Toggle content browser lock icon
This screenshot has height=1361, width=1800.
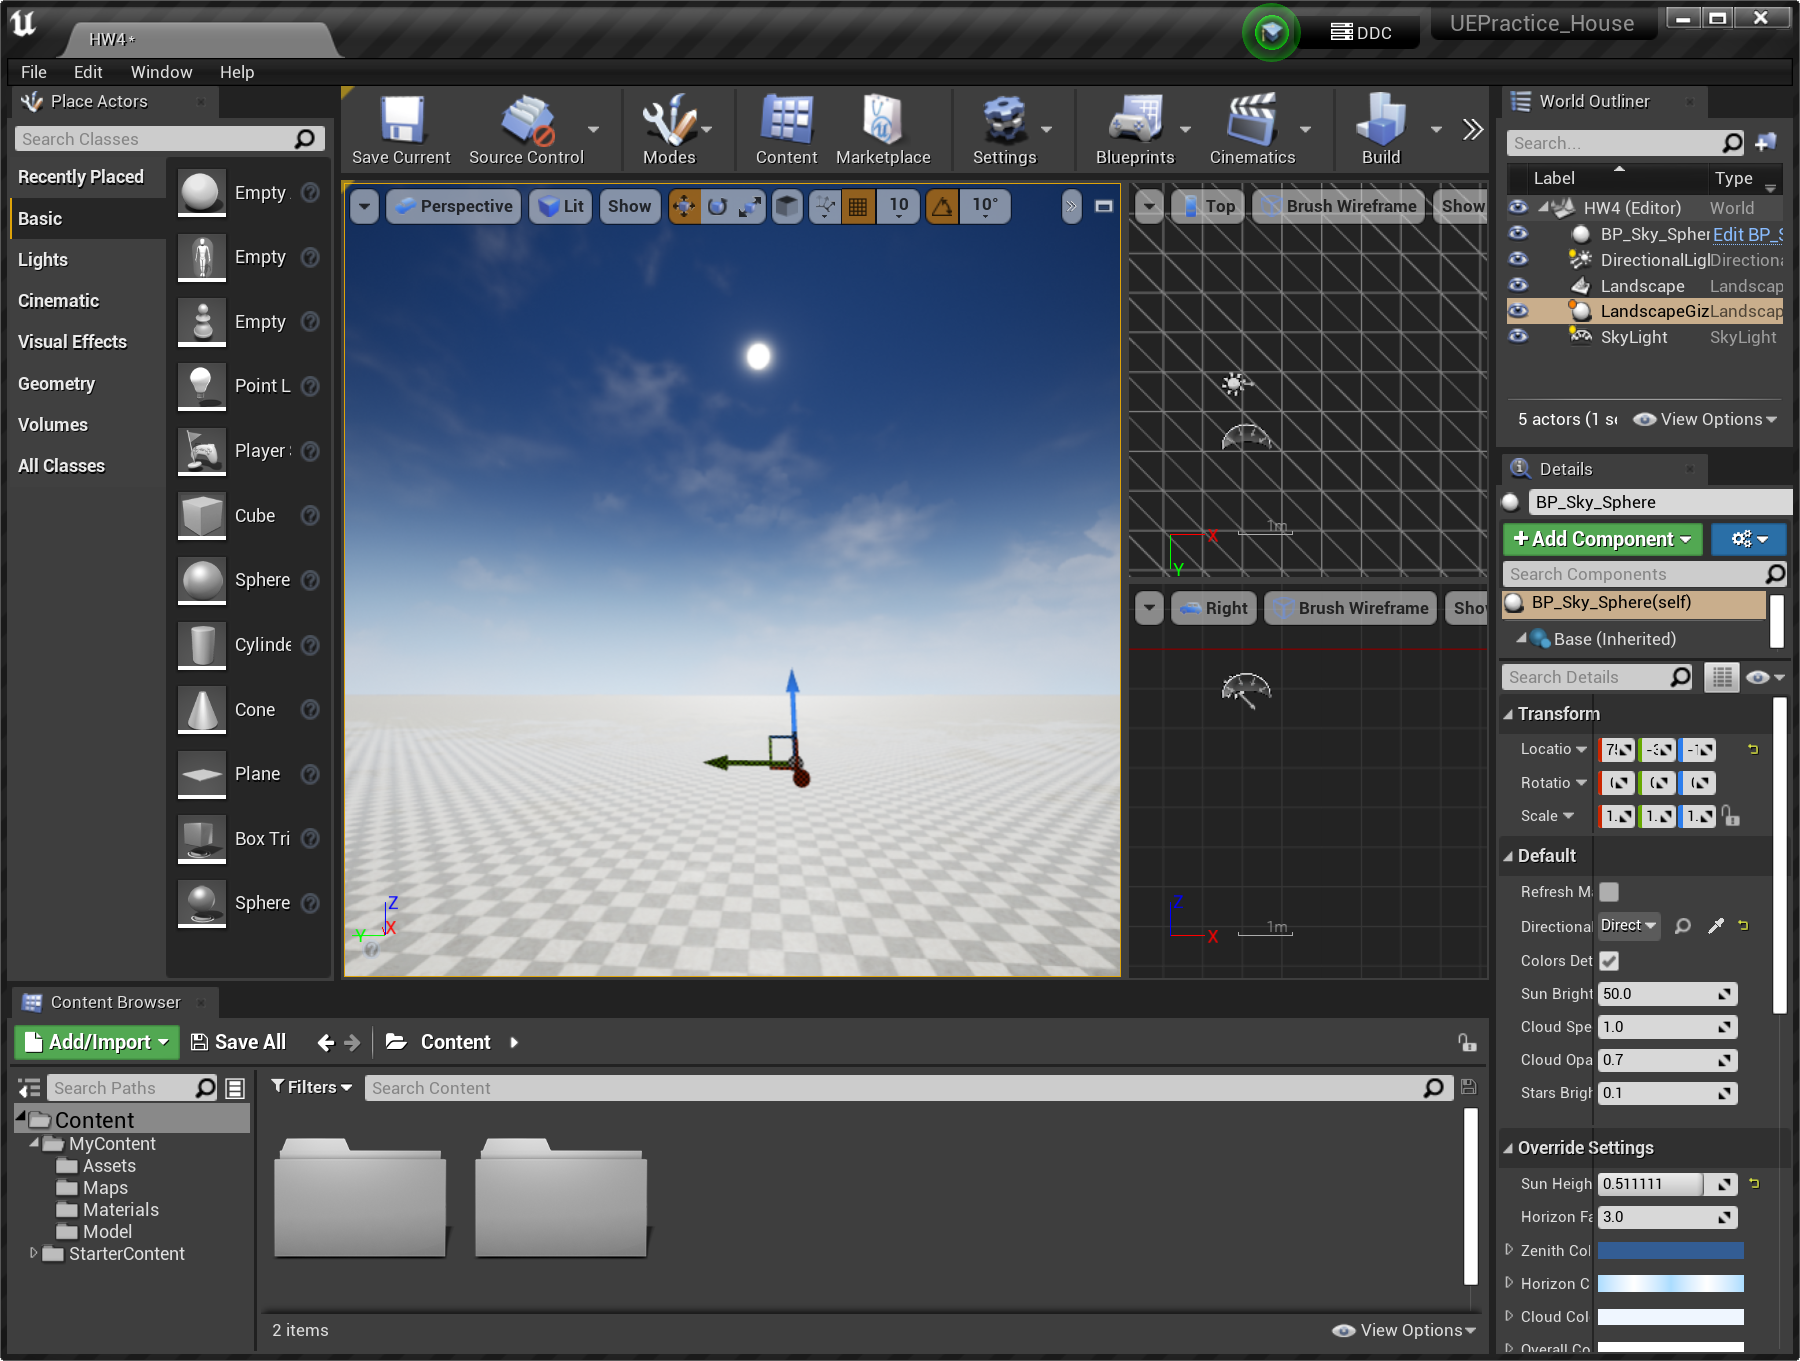click(x=1467, y=1042)
